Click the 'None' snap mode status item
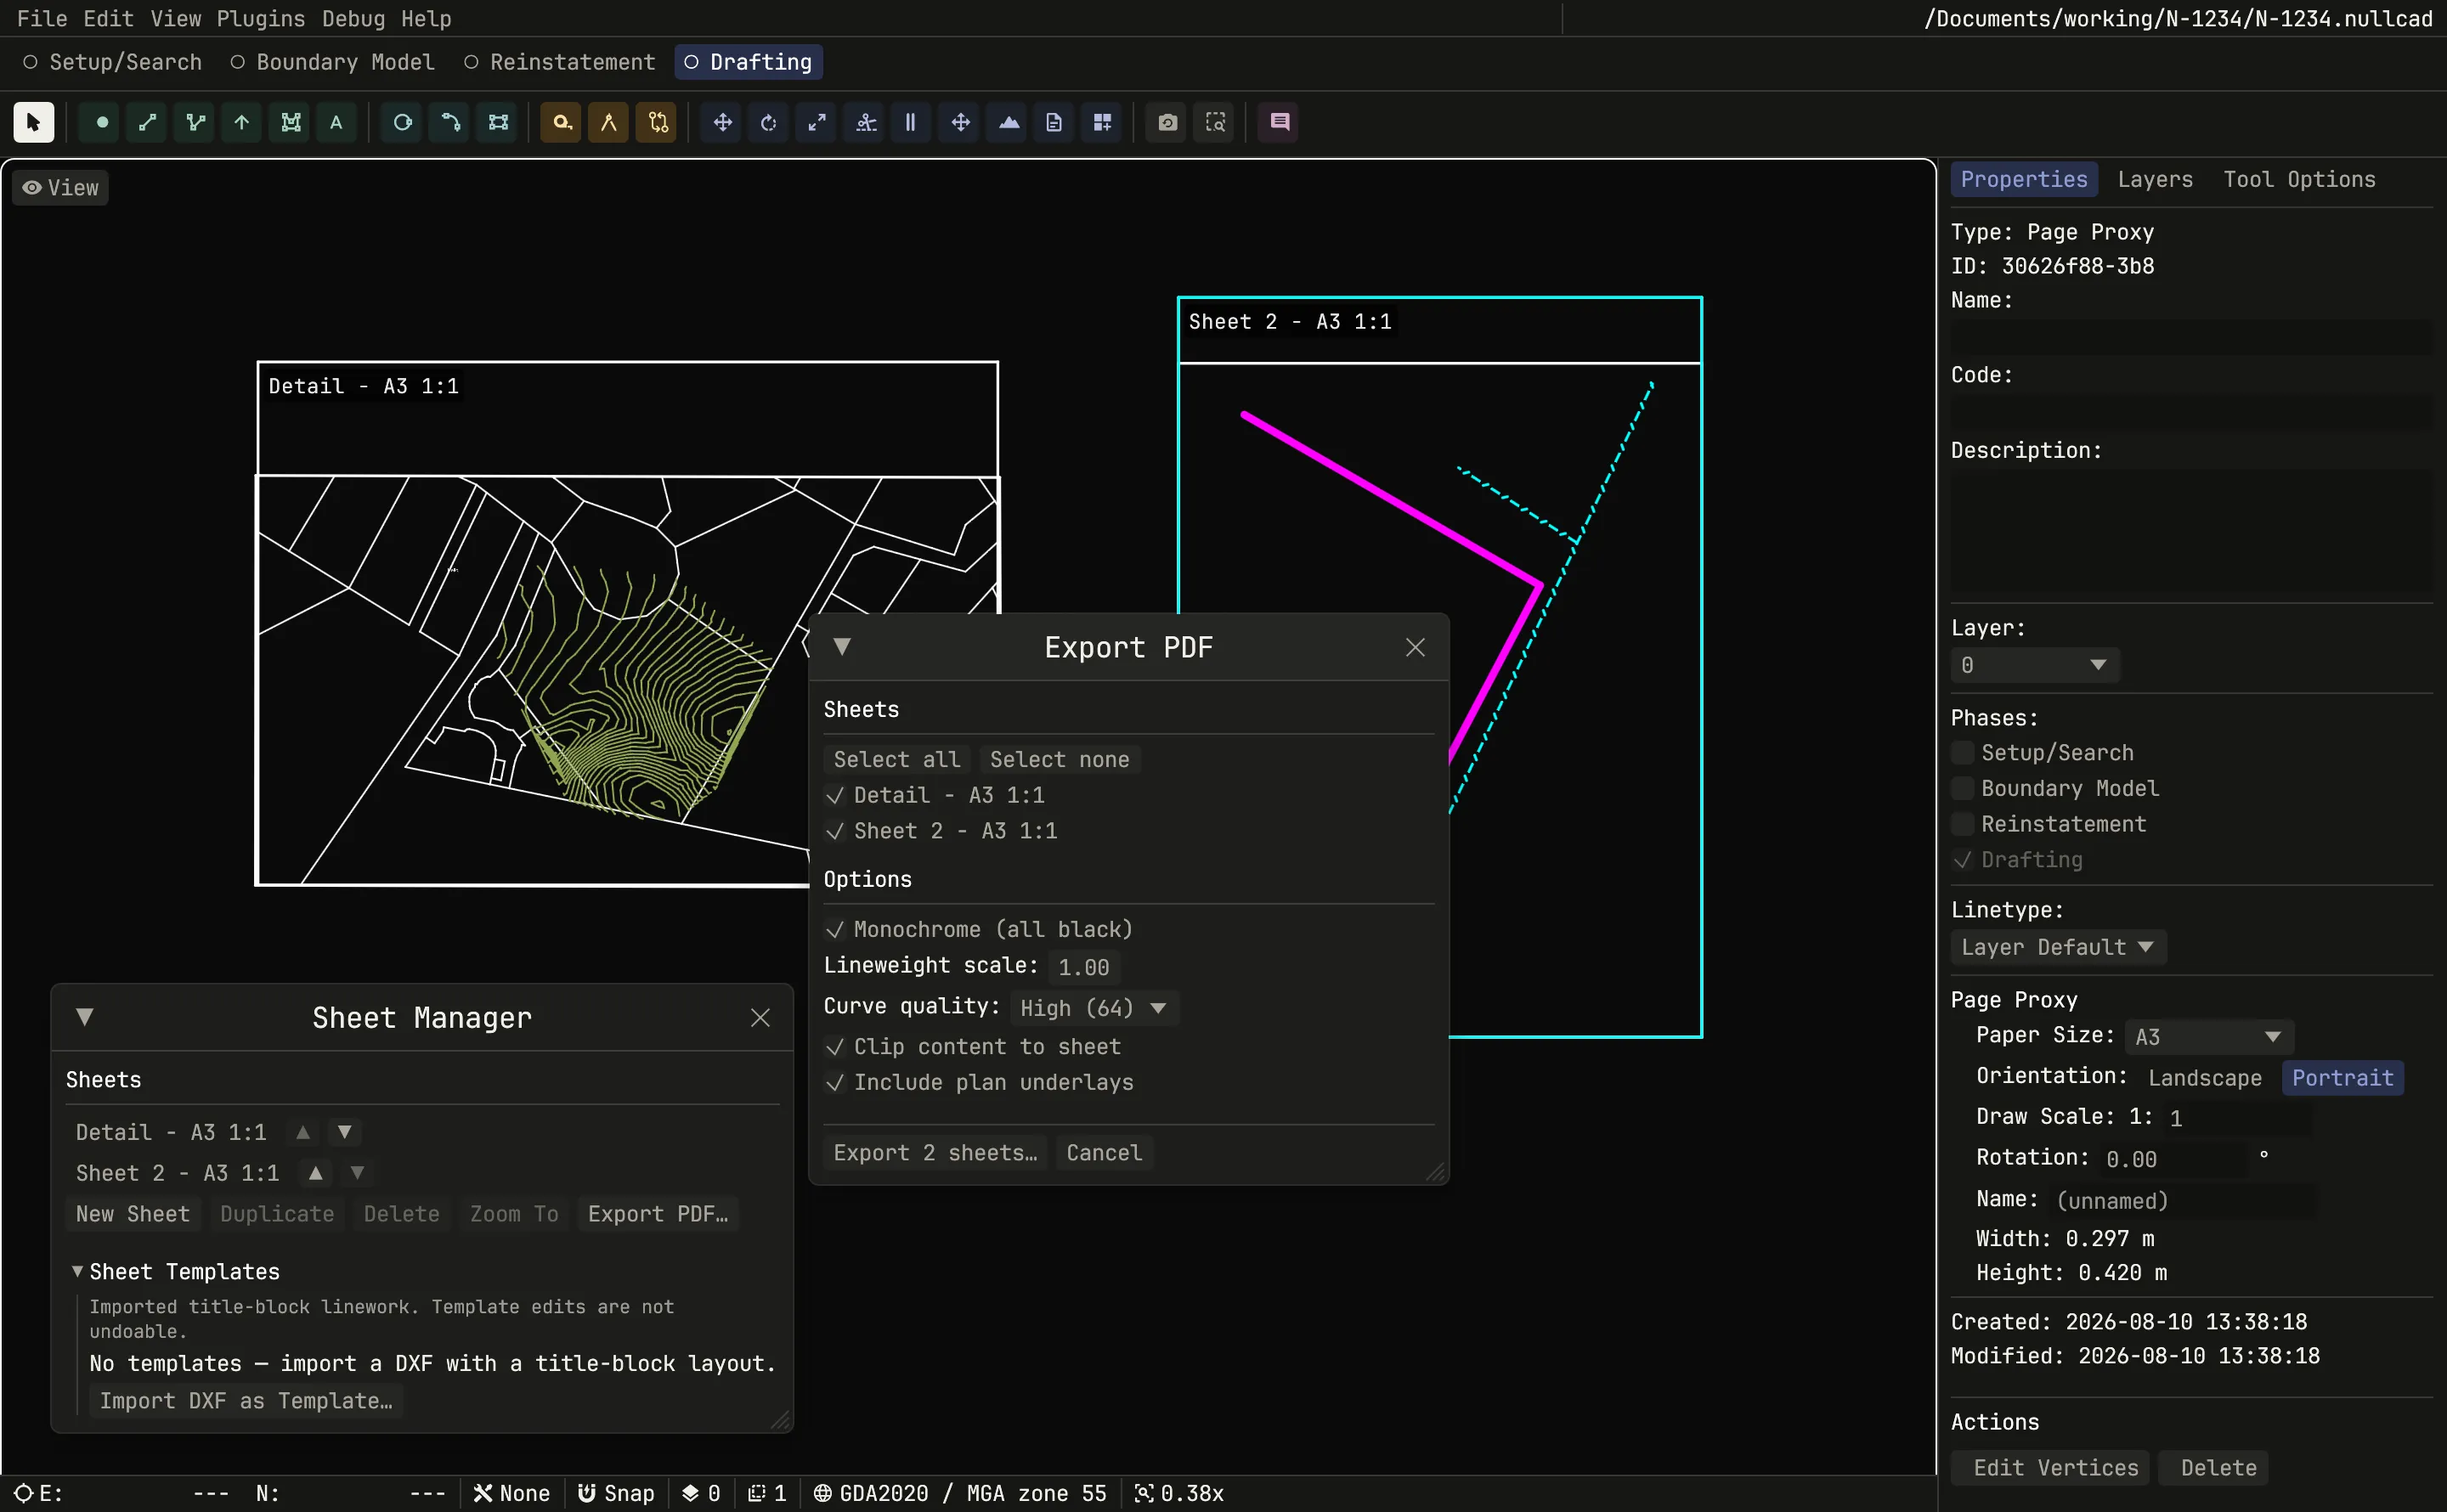The image size is (2447, 1512). pos(512,1493)
